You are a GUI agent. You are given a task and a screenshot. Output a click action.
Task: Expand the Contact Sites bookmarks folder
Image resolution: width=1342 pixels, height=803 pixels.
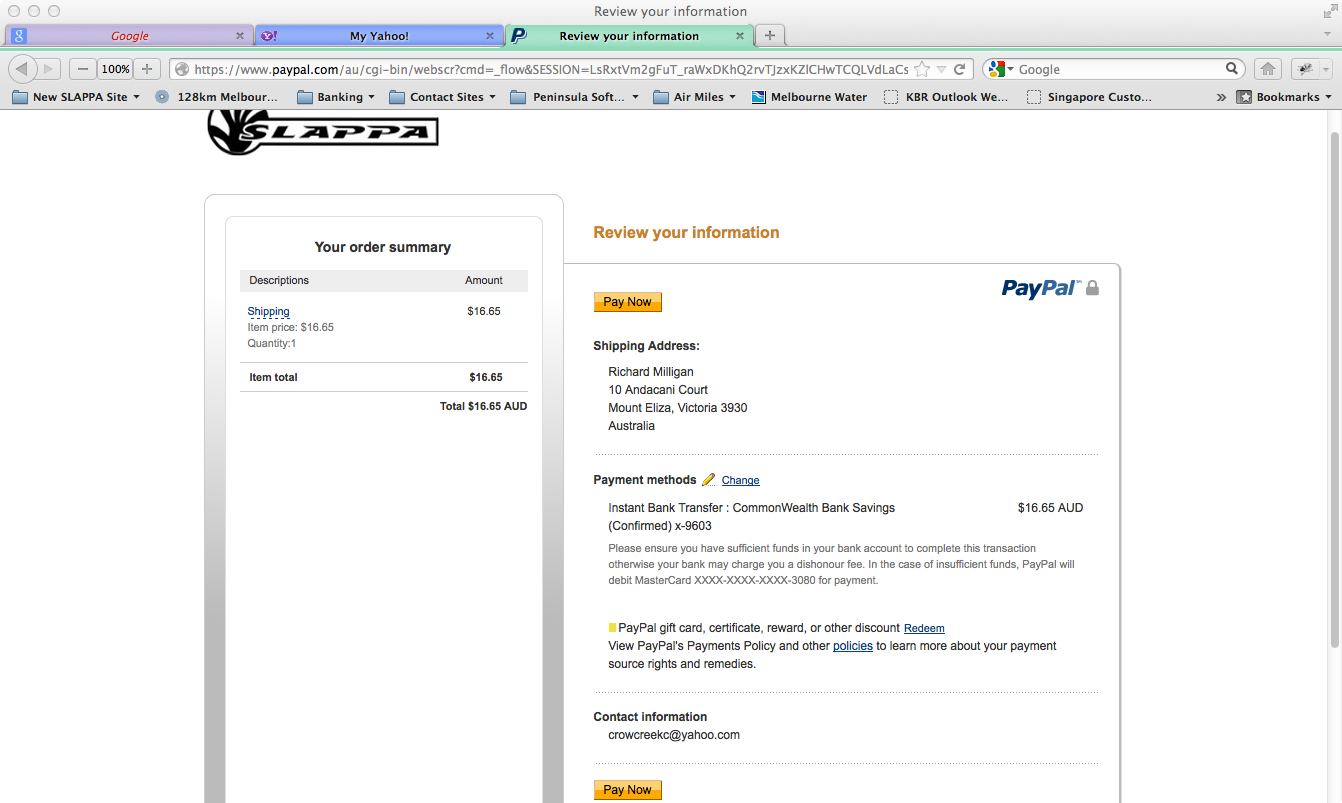pos(443,97)
